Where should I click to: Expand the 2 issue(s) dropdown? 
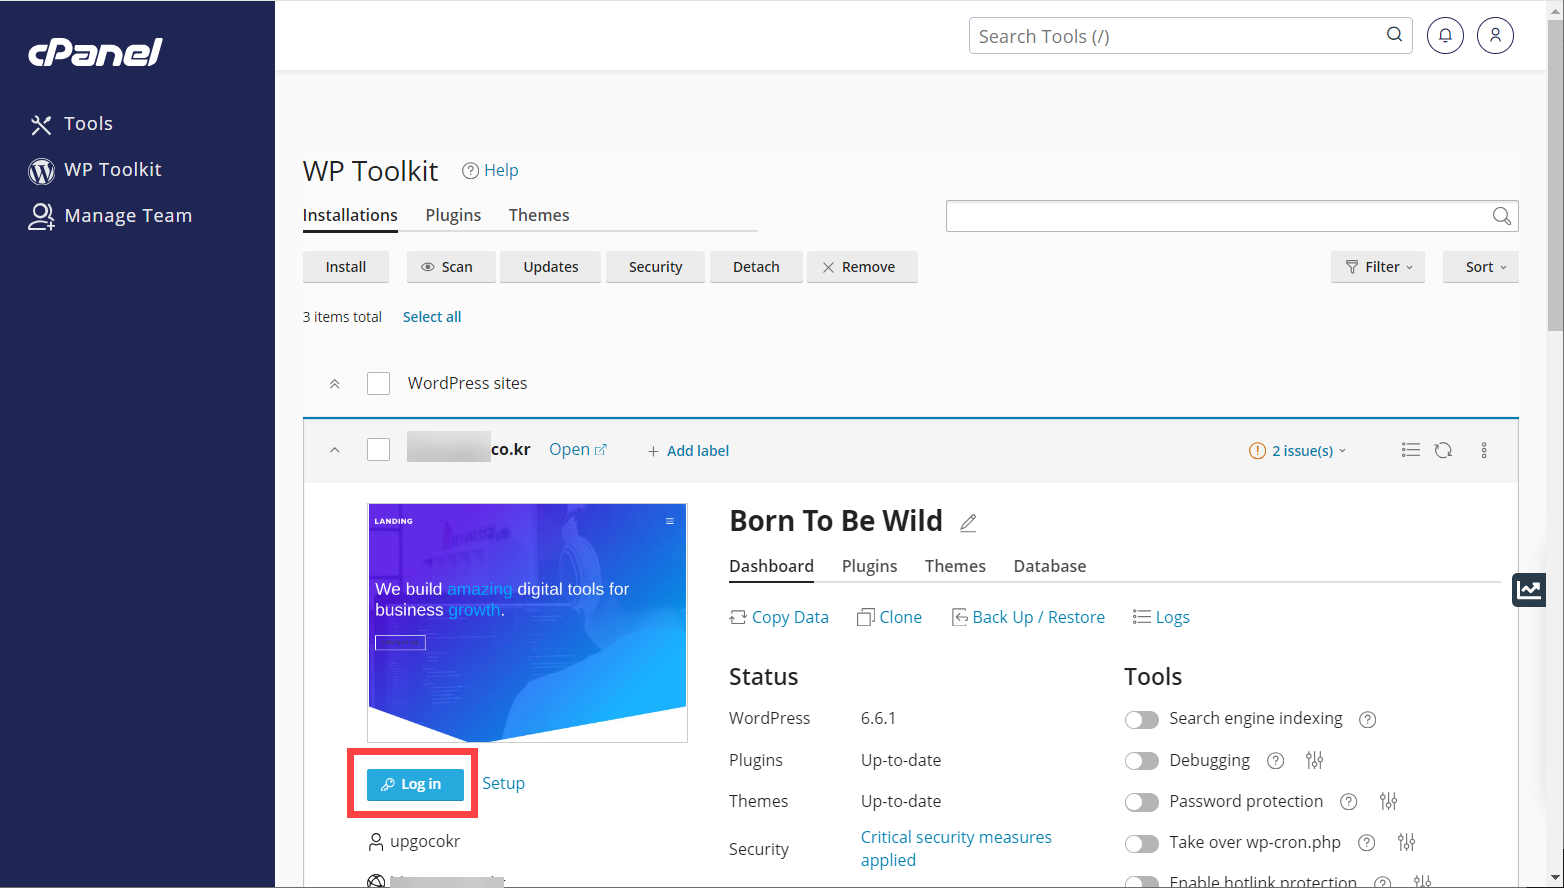tap(1298, 451)
